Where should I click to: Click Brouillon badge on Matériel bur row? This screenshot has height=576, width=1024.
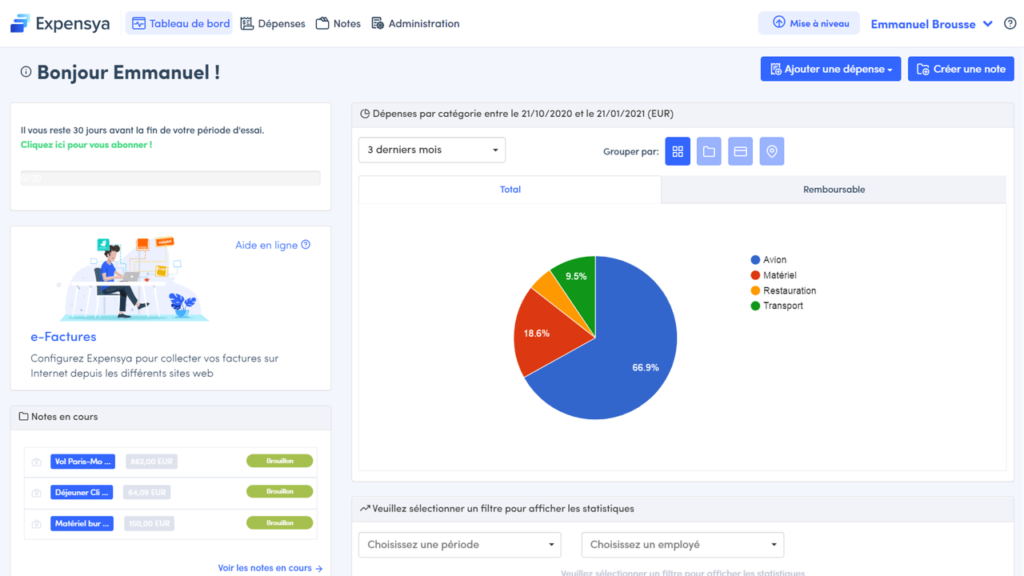coord(280,523)
